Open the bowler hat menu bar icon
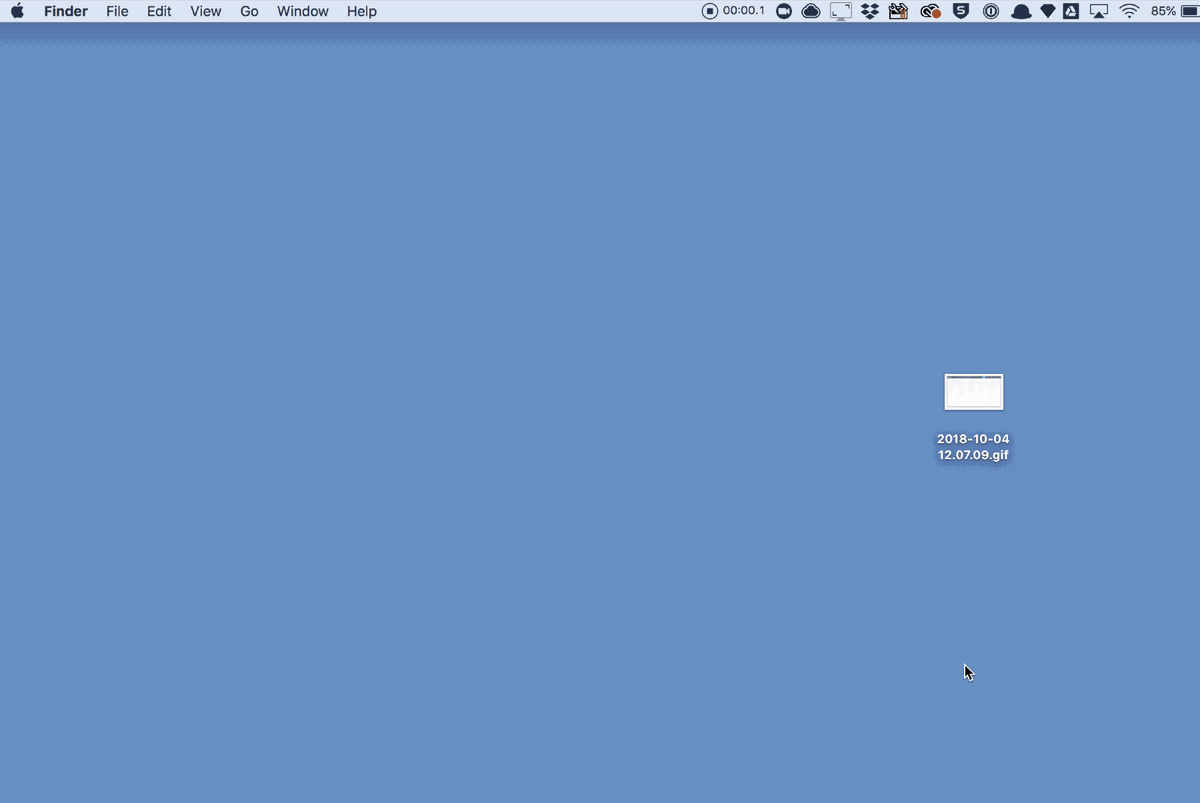The width and height of the screenshot is (1200, 803). point(1021,12)
